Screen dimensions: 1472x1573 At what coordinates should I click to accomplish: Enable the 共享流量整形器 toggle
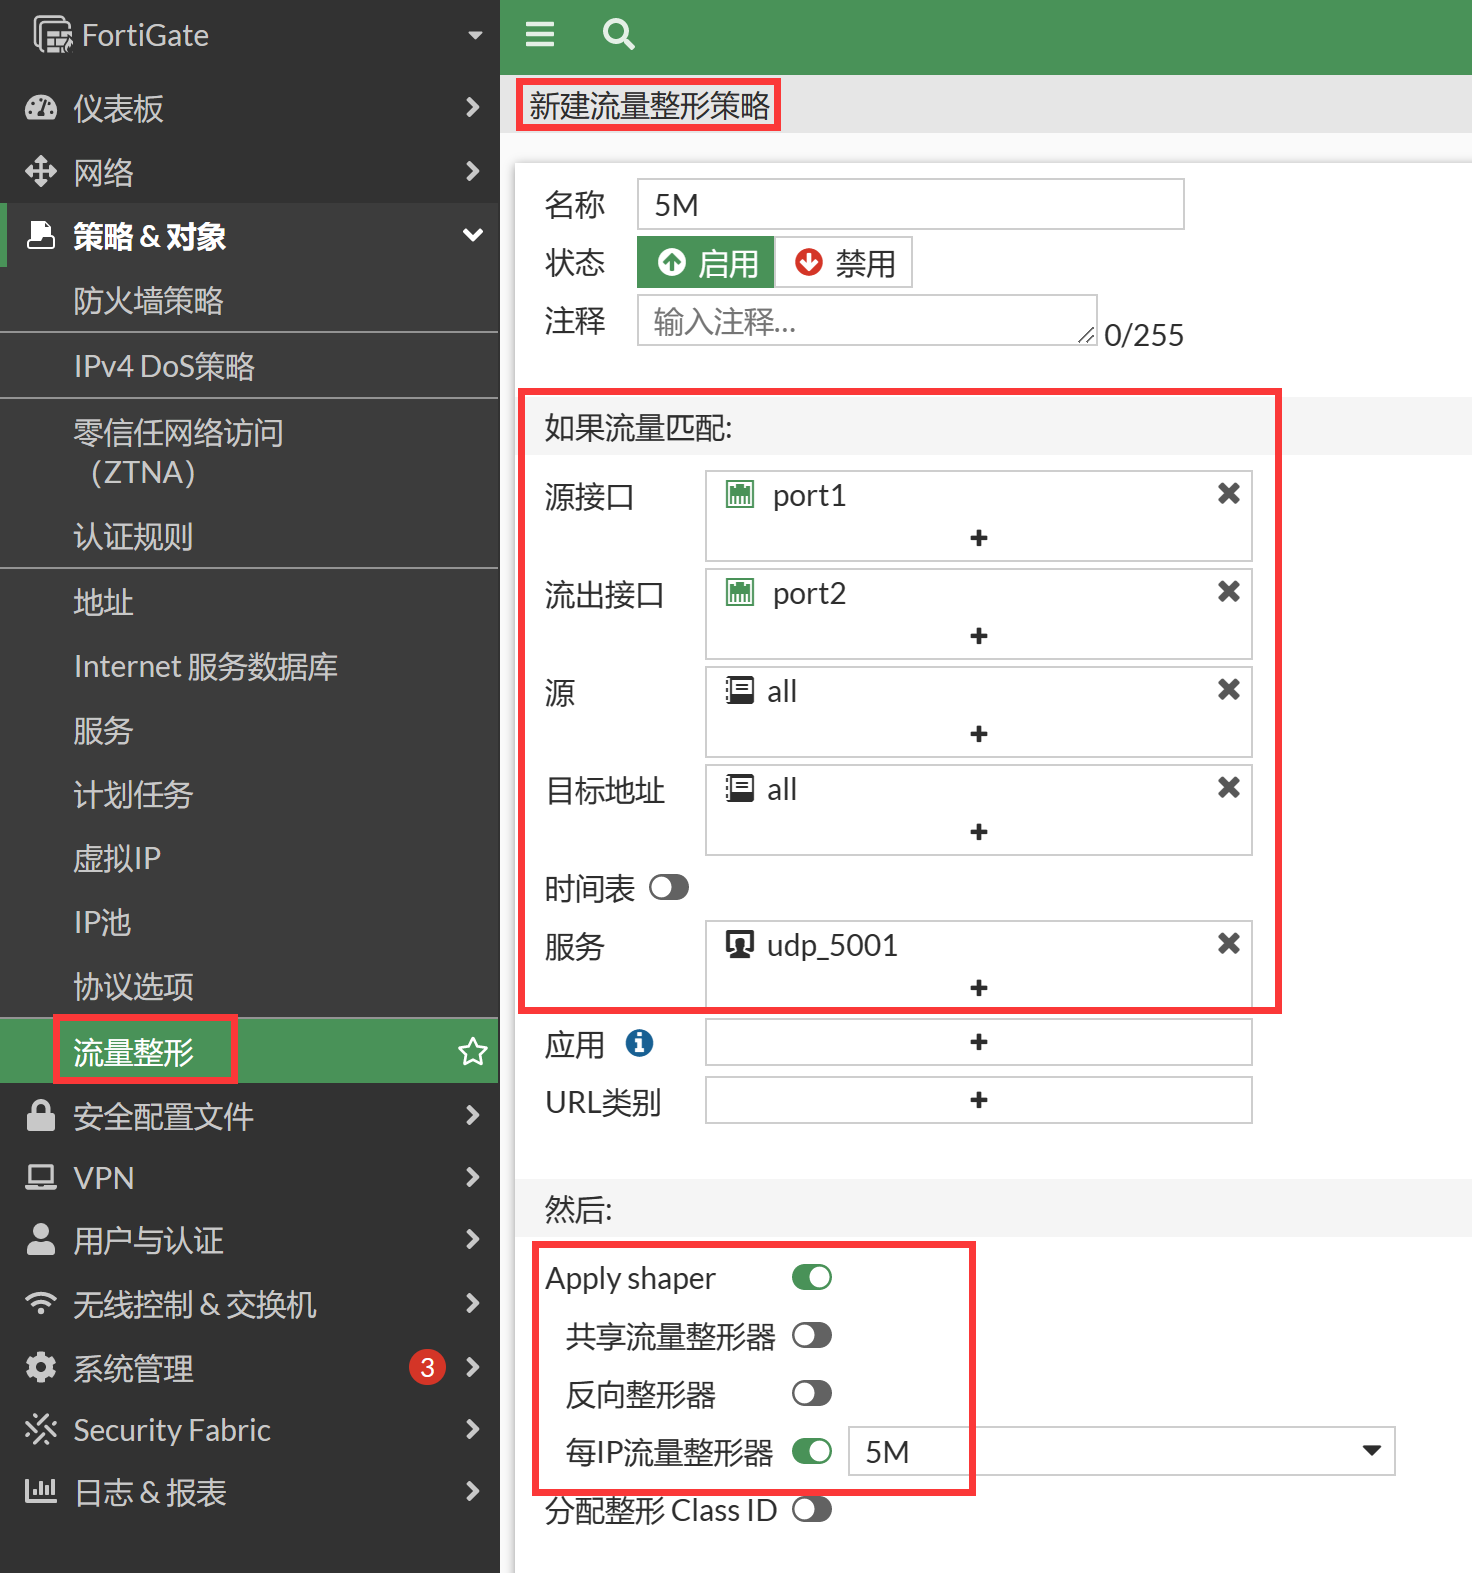click(811, 1335)
